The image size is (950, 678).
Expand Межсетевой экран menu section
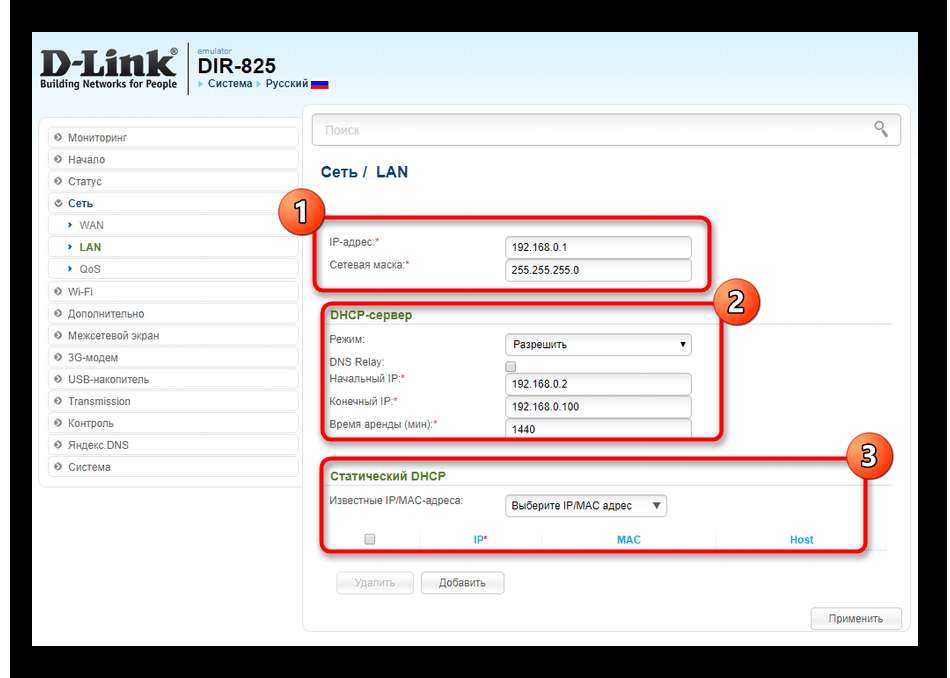[x=173, y=335]
